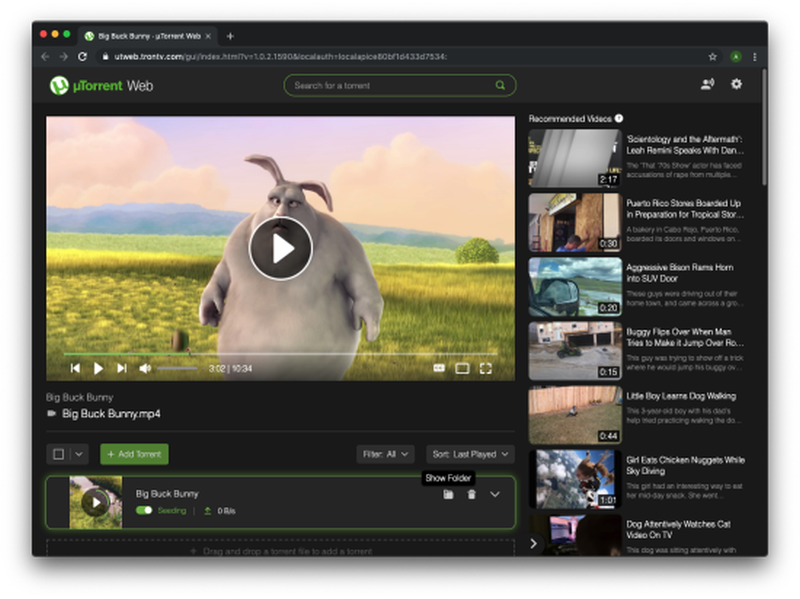Image resolution: width=800 pixels, height=599 pixels.
Task: Click the Add Torrent button
Action: [x=134, y=454]
